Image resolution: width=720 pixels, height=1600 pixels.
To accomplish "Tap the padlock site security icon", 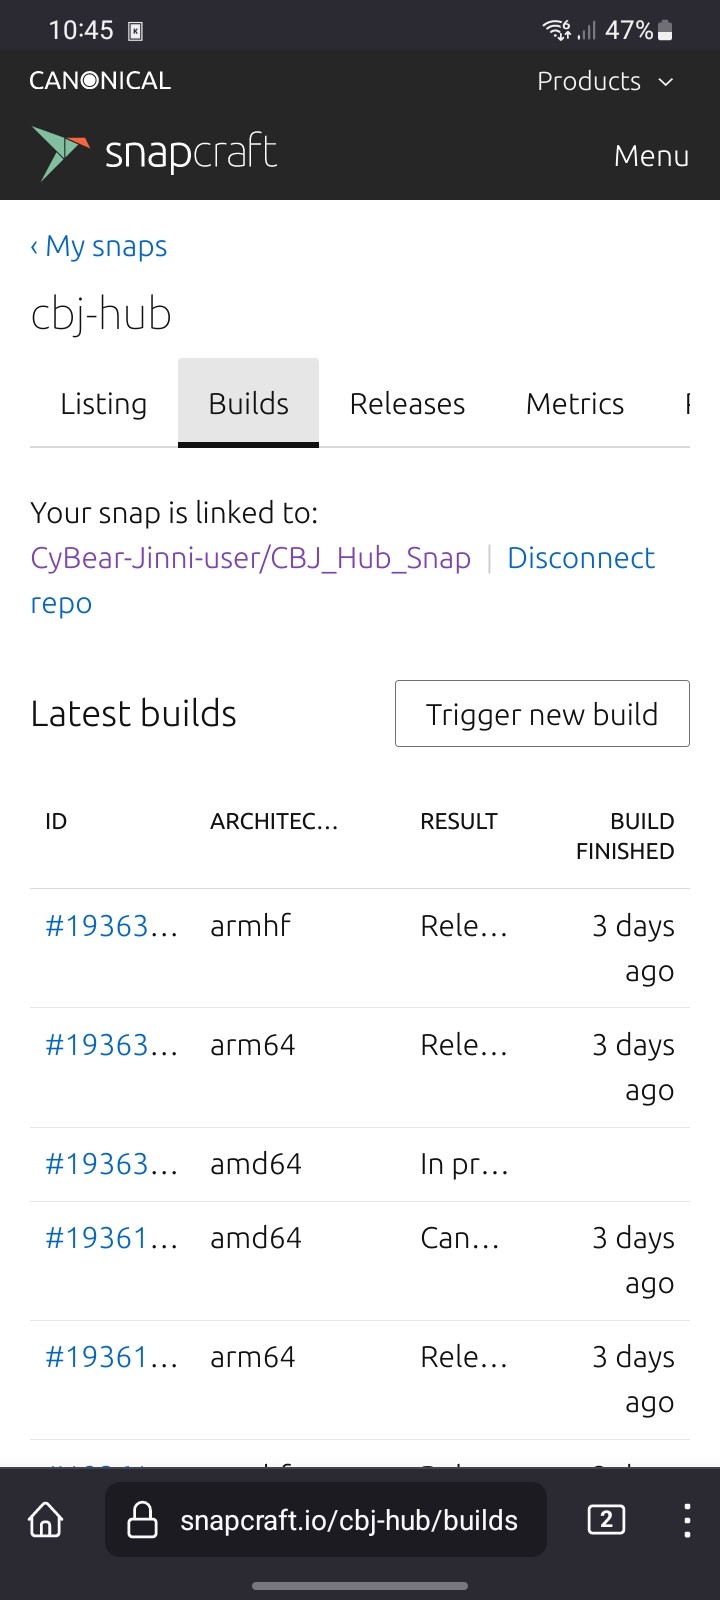I will click(x=143, y=1520).
